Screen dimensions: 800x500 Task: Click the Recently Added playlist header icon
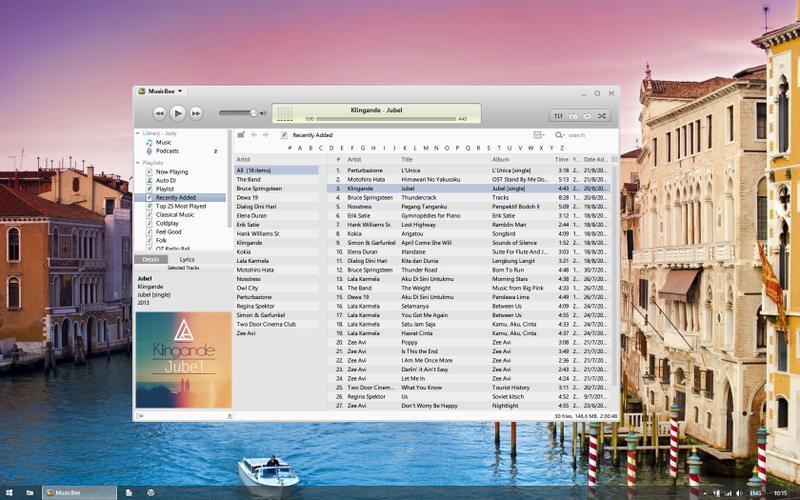(x=284, y=135)
